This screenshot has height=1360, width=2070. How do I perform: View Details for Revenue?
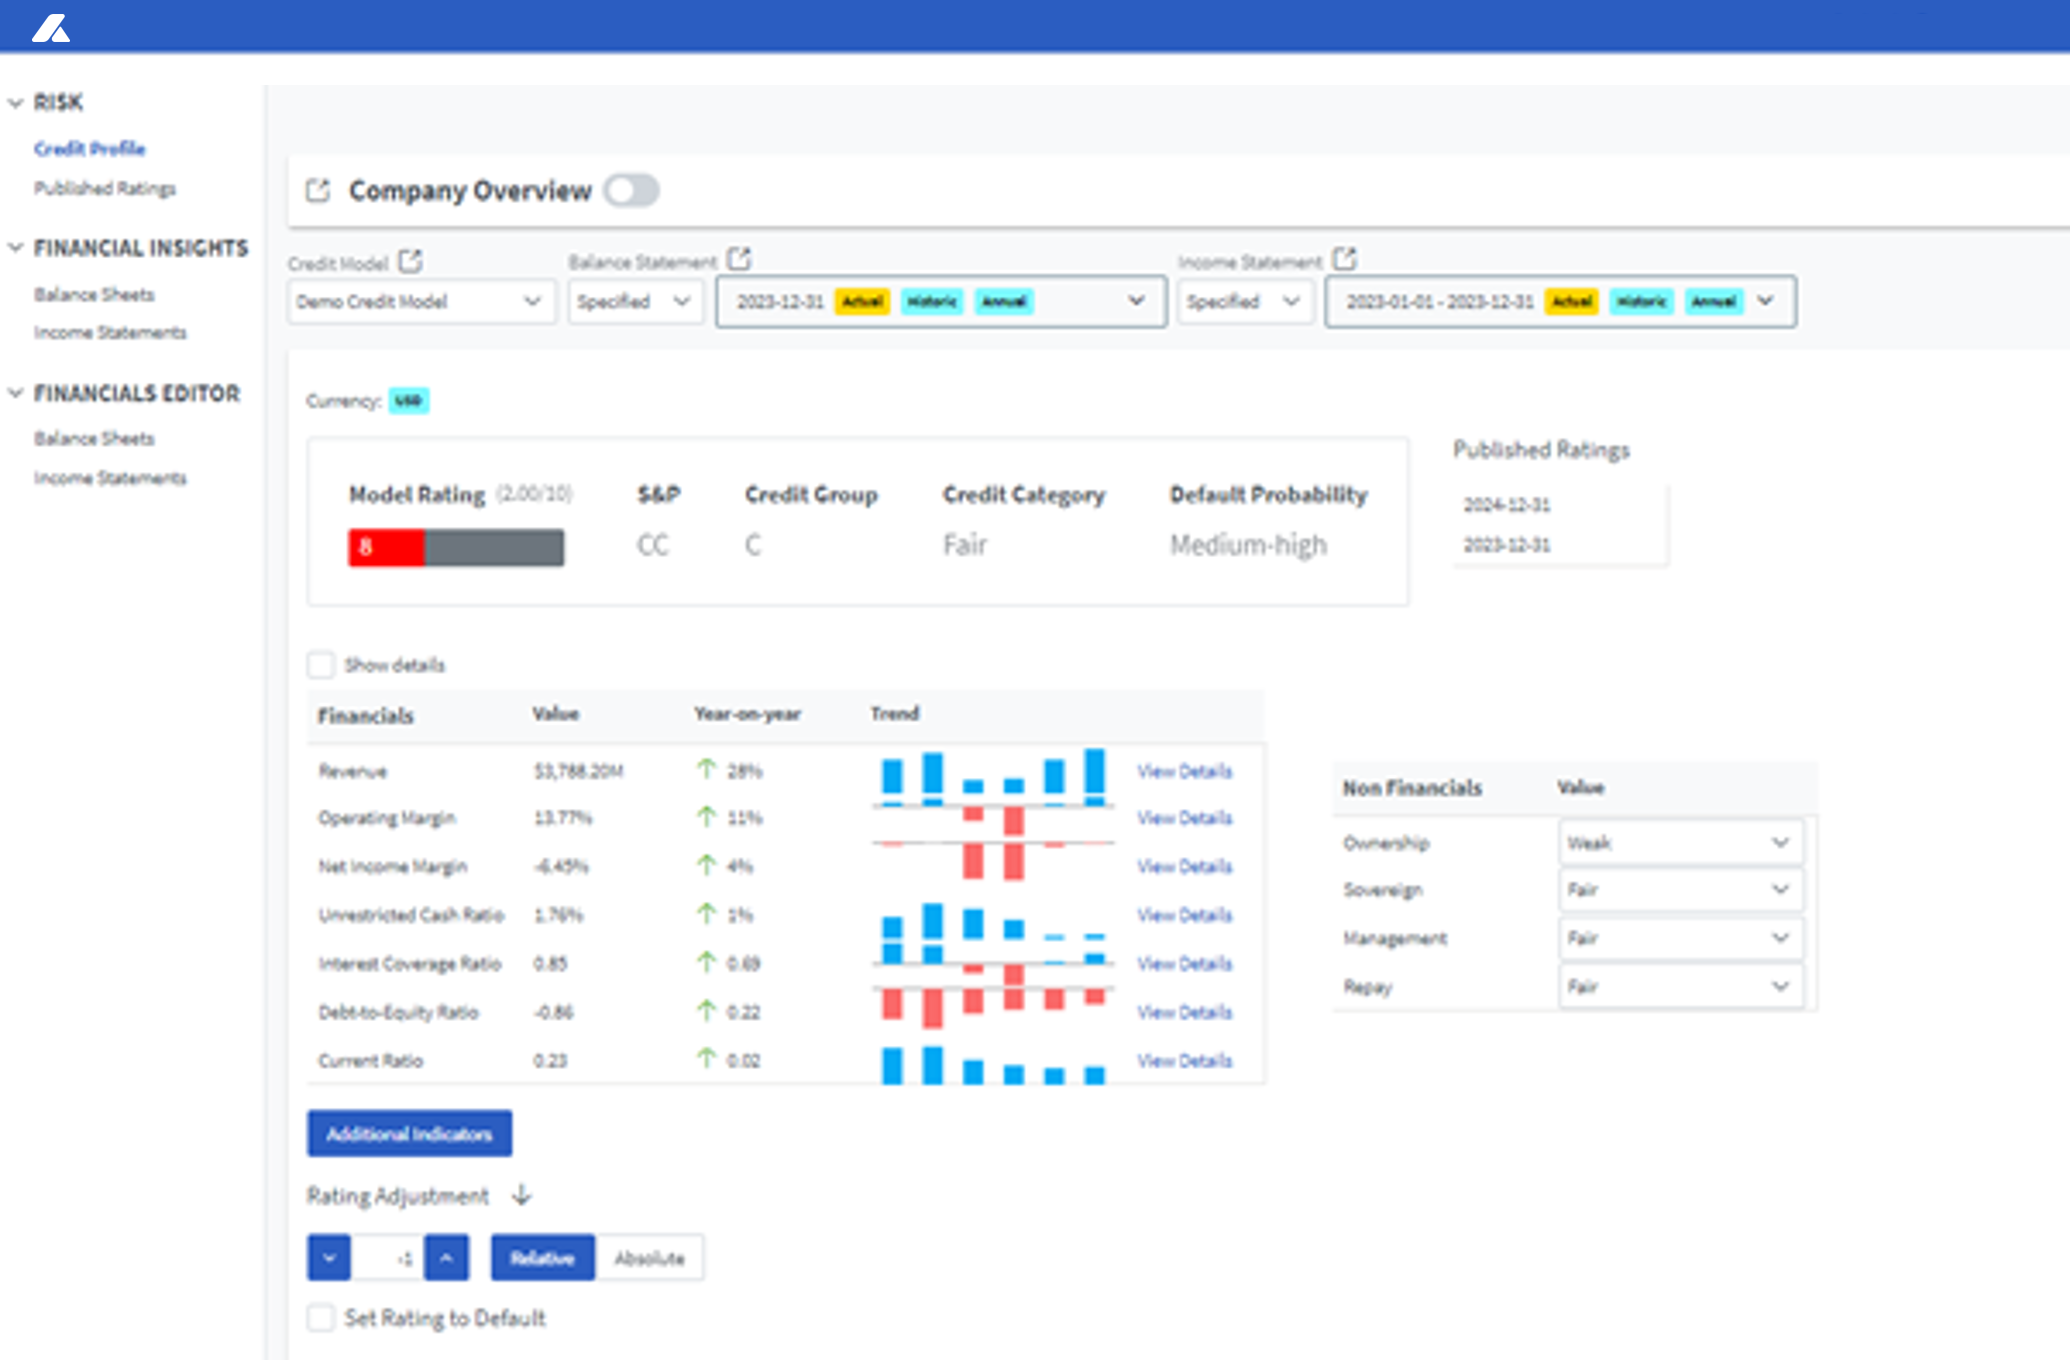click(1184, 771)
